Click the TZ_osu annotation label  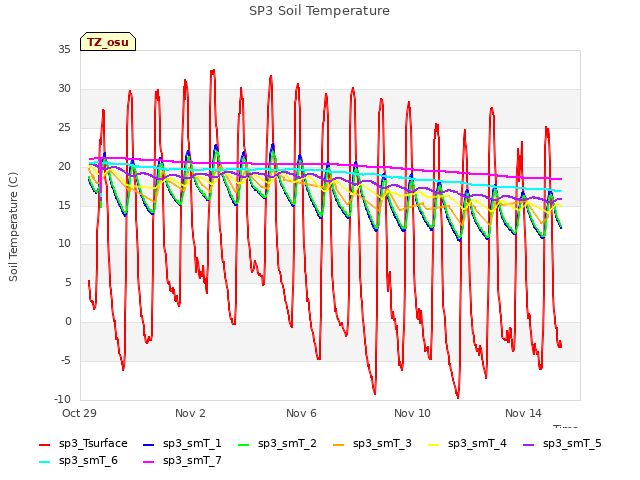pyautogui.click(x=108, y=42)
